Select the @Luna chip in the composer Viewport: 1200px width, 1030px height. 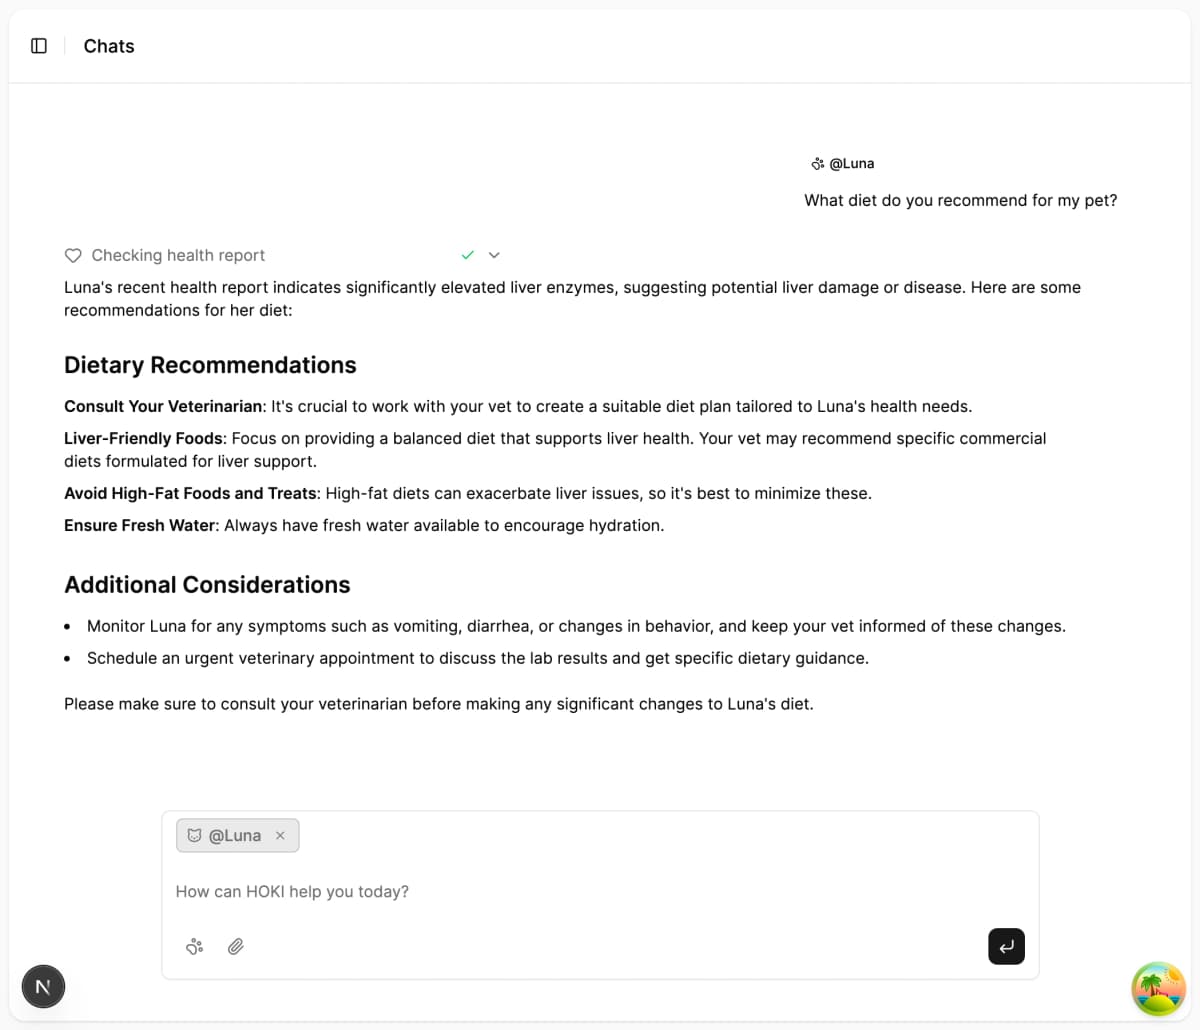click(235, 835)
